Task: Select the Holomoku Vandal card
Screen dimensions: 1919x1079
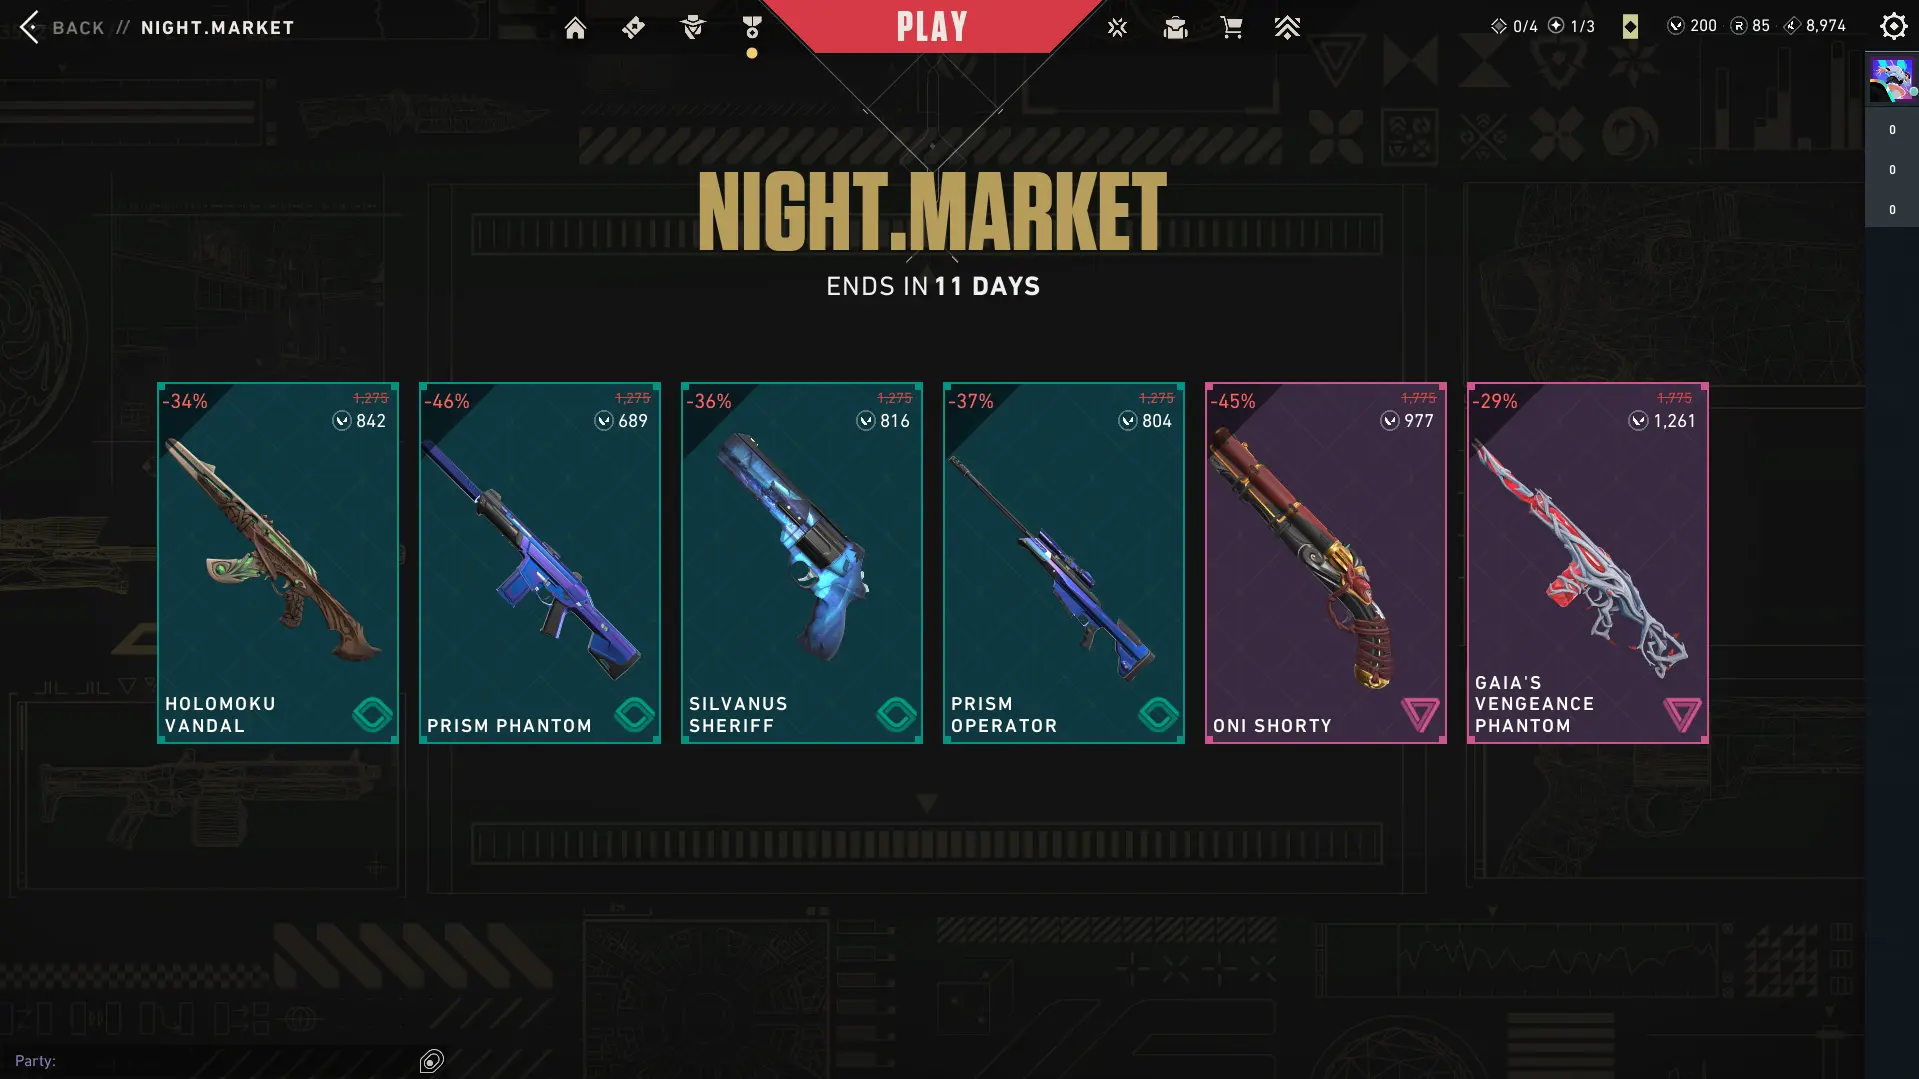Action: pos(278,563)
